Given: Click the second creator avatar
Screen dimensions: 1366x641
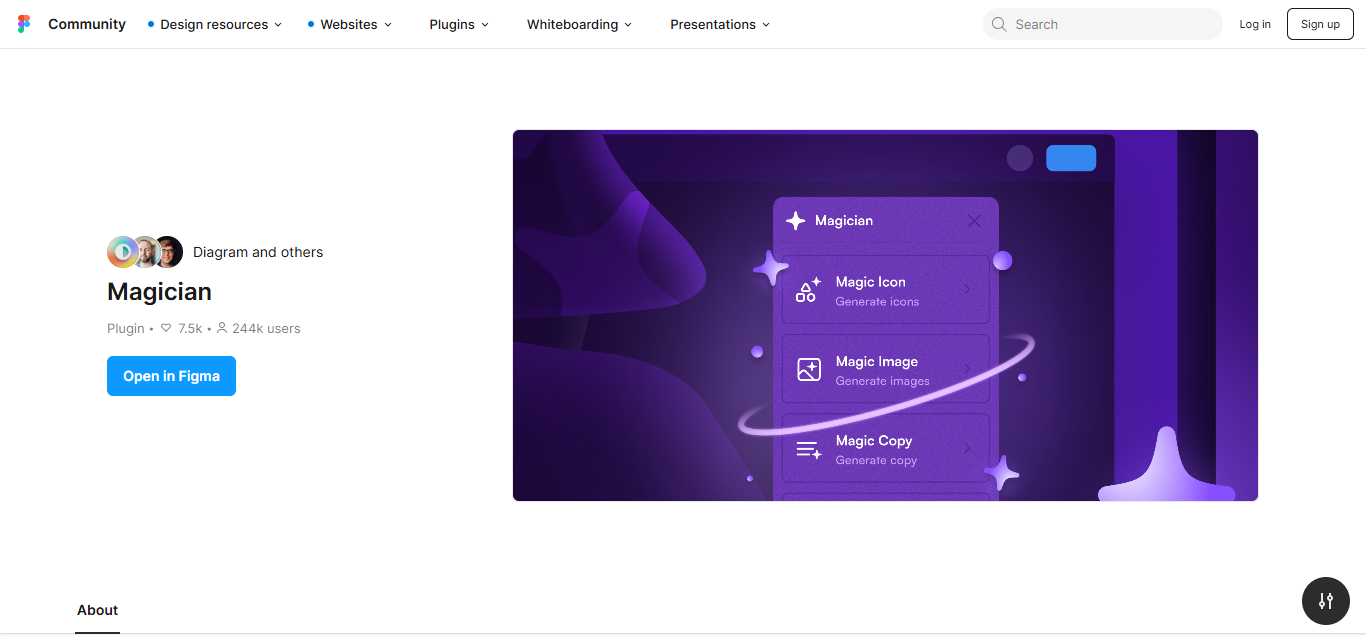Looking at the screenshot, I should click(146, 252).
